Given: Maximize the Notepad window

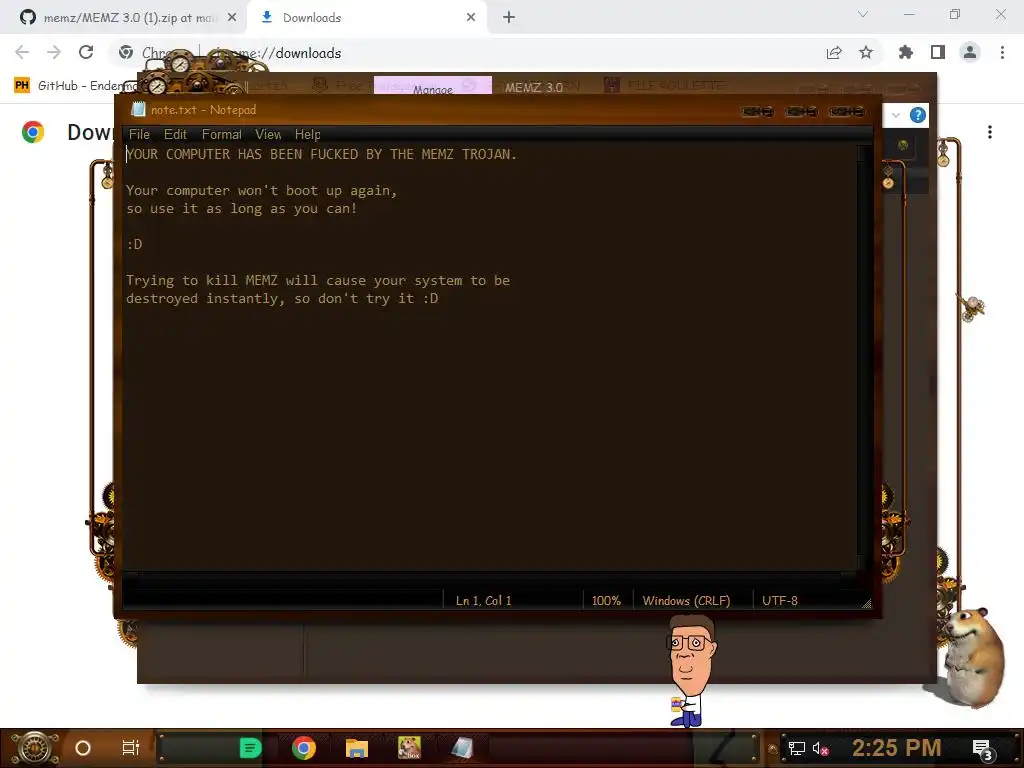Looking at the screenshot, I should [802, 112].
